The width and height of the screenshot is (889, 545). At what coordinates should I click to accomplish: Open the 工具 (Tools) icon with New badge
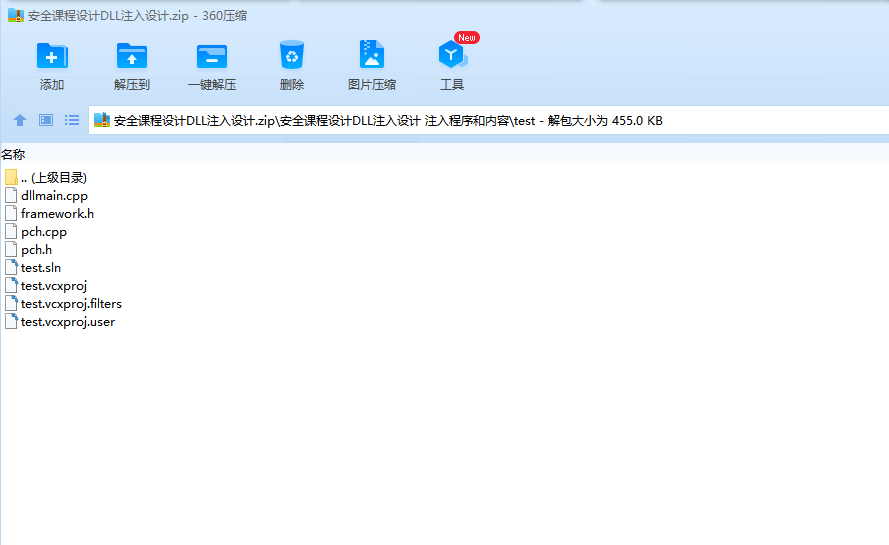tap(453, 54)
